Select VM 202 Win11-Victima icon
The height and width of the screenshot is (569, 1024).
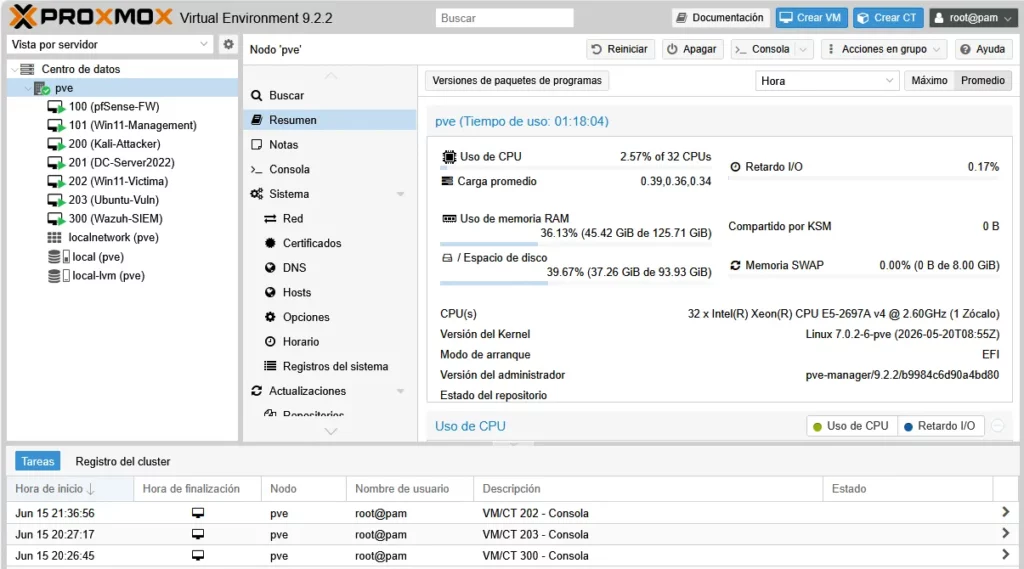point(56,182)
